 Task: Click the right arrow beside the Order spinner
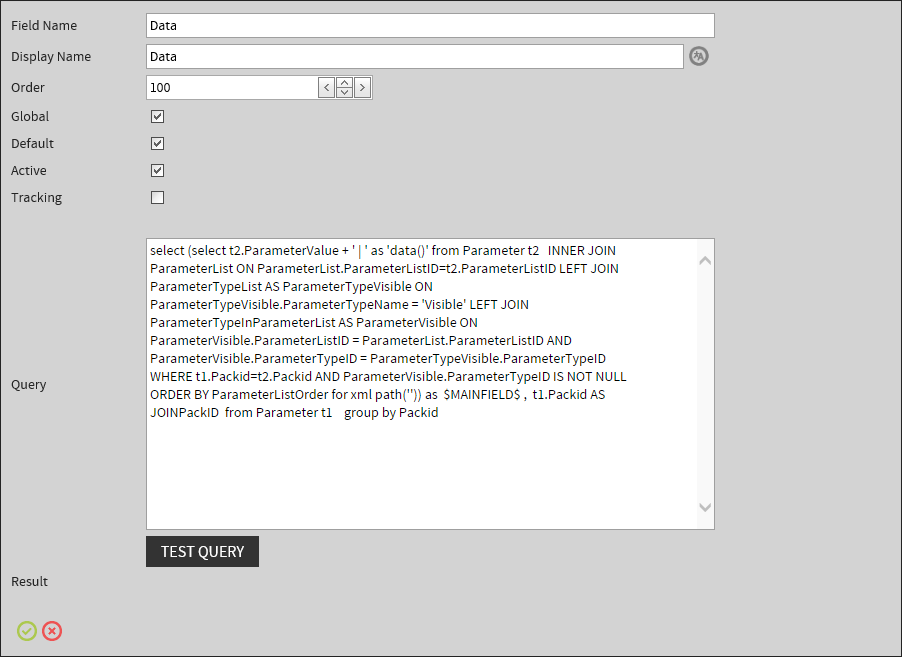pyautogui.click(x=362, y=87)
